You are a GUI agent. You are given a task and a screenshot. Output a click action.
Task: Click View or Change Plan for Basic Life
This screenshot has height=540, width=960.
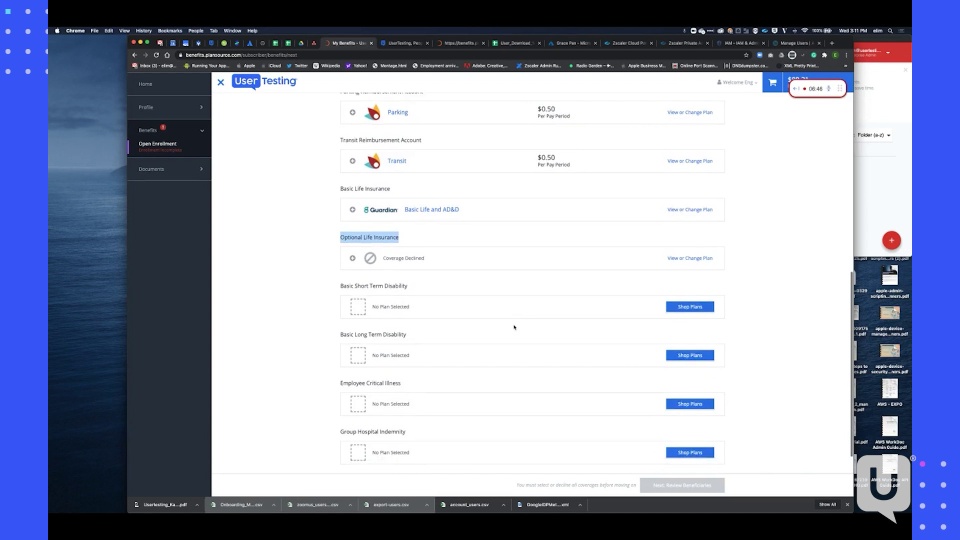(689, 209)
